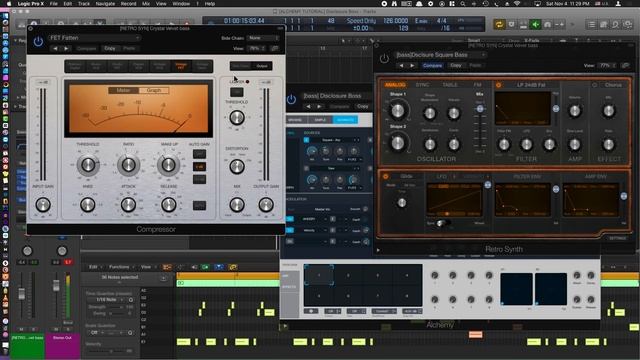This screenshot has height=360, width=640.
Task: Open the List Editors icon in control bar
Action: (591, 24)
